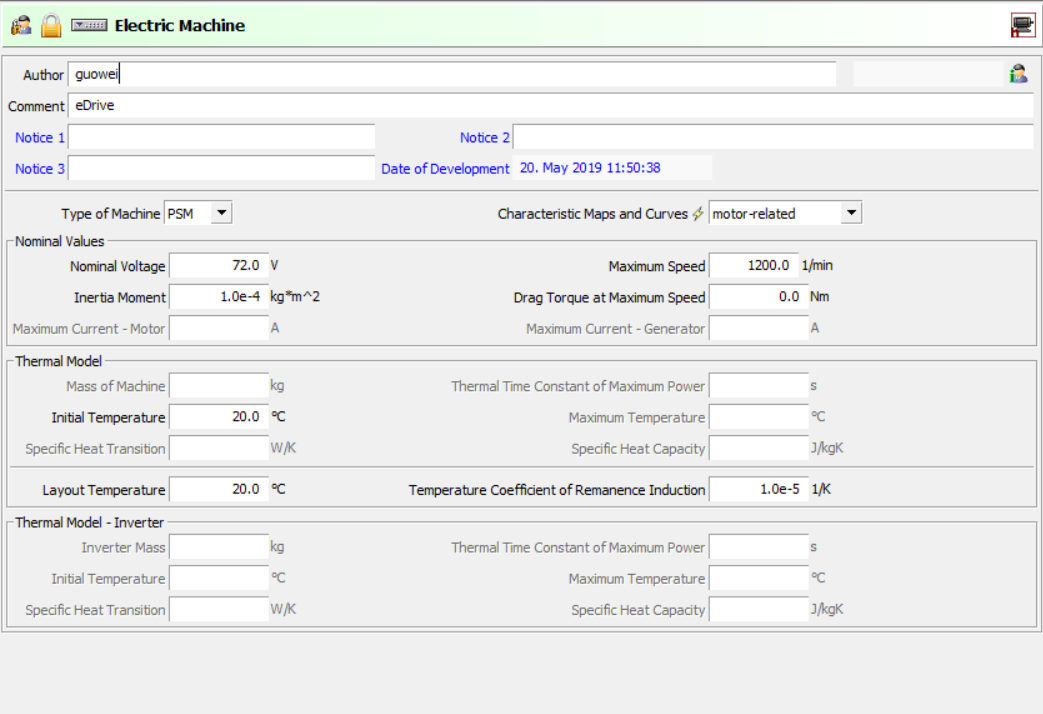Click the Maximum Speed value field
The height and width of the screenshot is (714, 1043).
point(753,266)
